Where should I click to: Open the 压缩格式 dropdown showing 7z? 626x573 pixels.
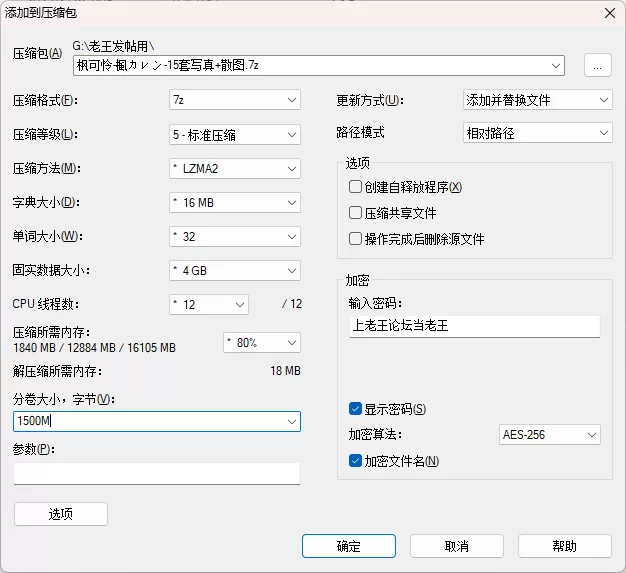[235, 100]
